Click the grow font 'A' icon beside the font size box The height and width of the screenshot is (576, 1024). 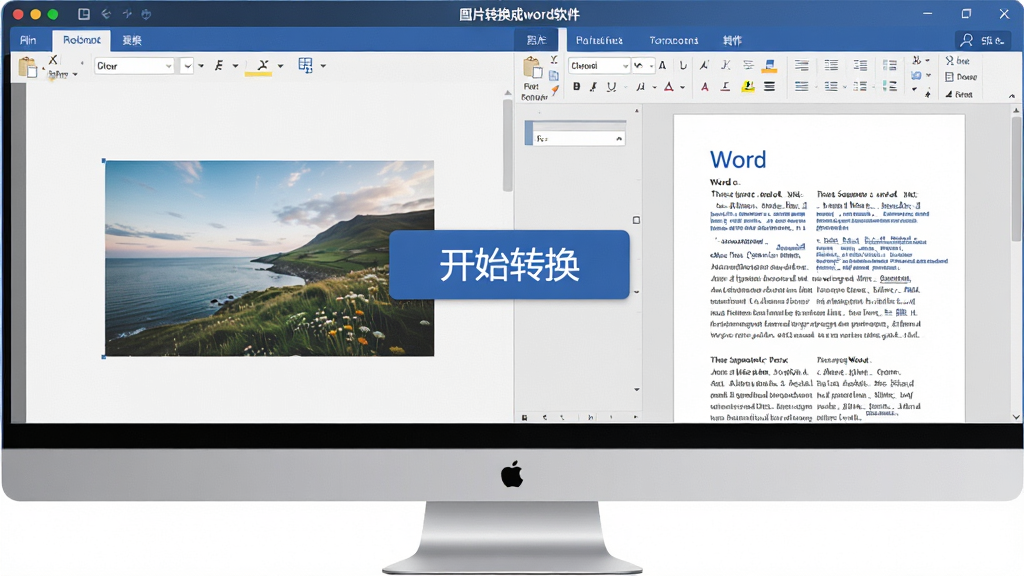(662, 65)
